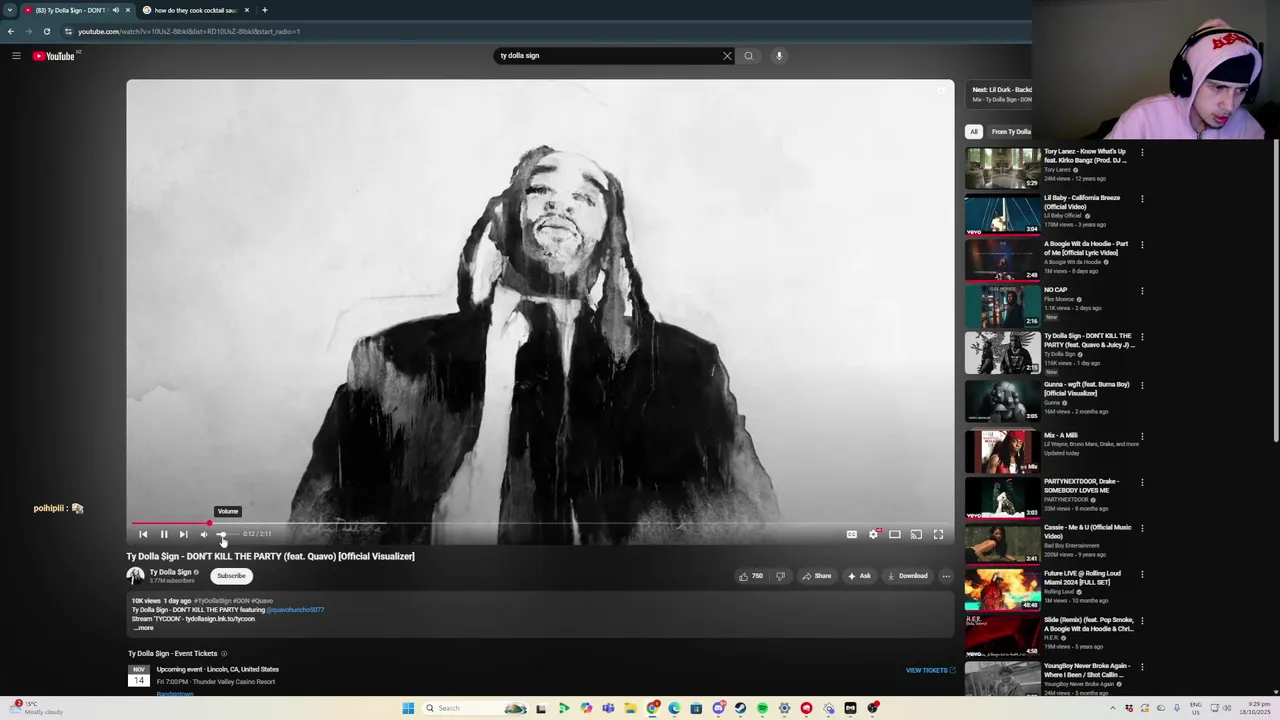This screenshot has height=720, width=1280.
Task: Start voice search with the microphone icon
Action: [x=779, y=56]
